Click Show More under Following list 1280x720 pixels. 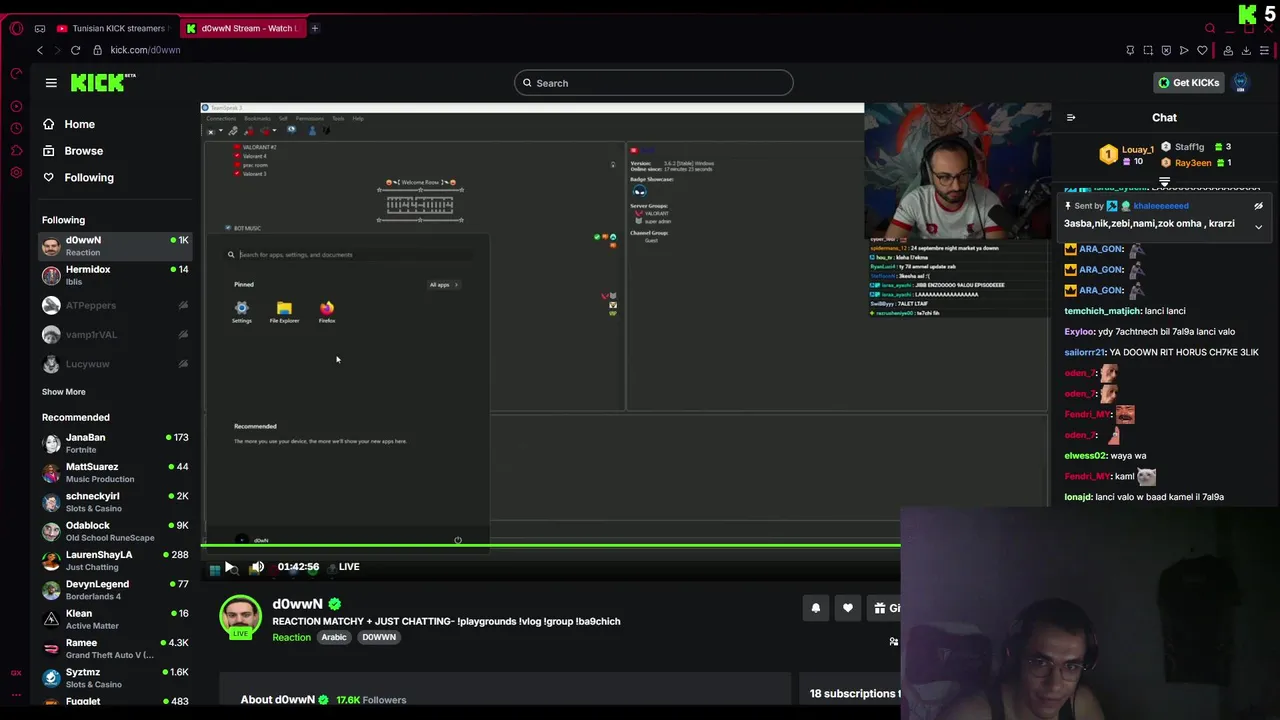pos(63,392)
